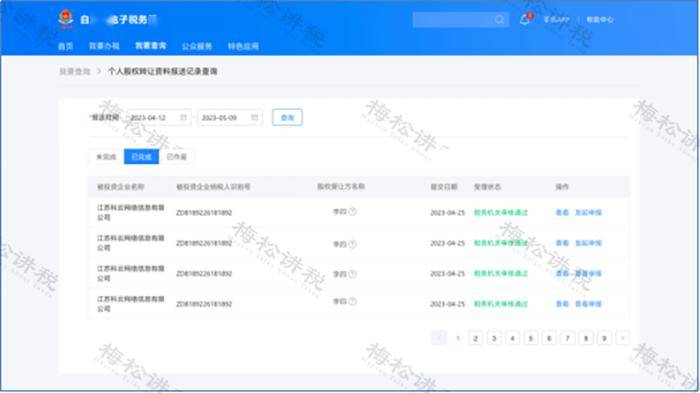This screenshot has height=393, width=700.
Task: Go to page 8 in pagination
Action: pos(586,338)
